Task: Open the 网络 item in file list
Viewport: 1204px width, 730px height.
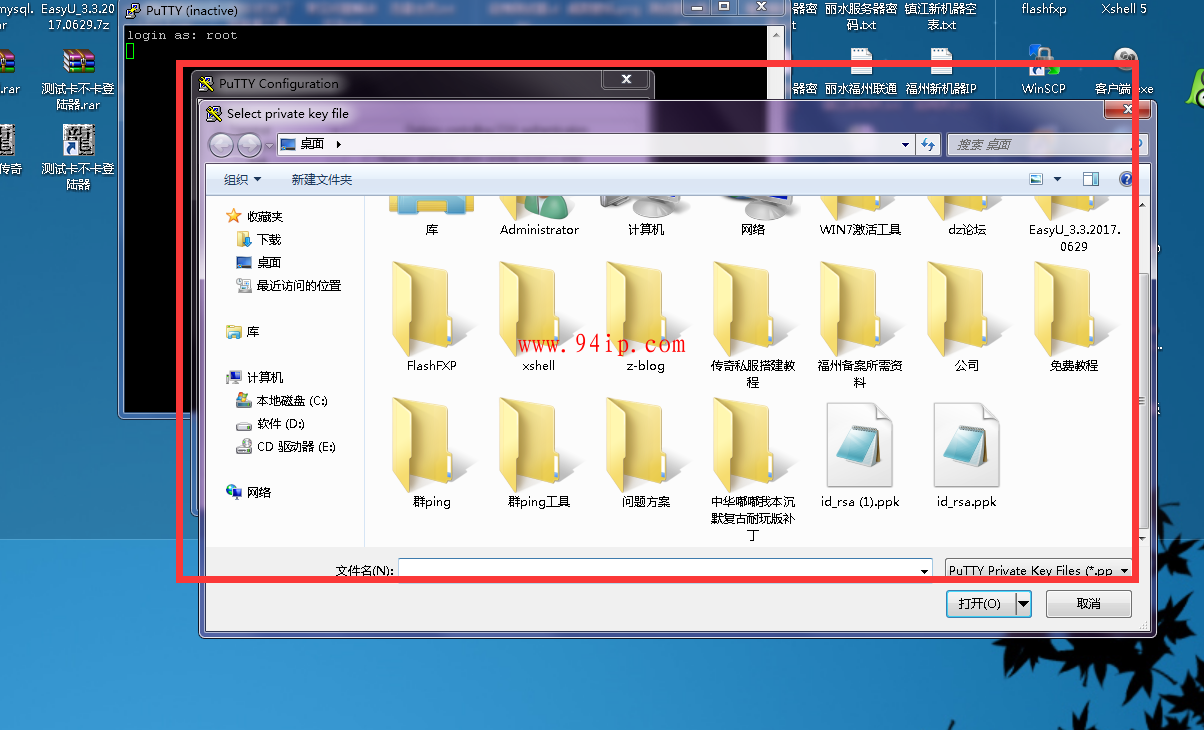Action: (x=752, y=217)
